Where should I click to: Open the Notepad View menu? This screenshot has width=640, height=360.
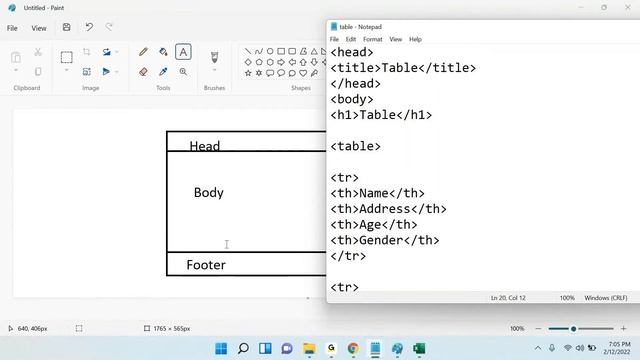pyautogui.click(x=396, y=39)
